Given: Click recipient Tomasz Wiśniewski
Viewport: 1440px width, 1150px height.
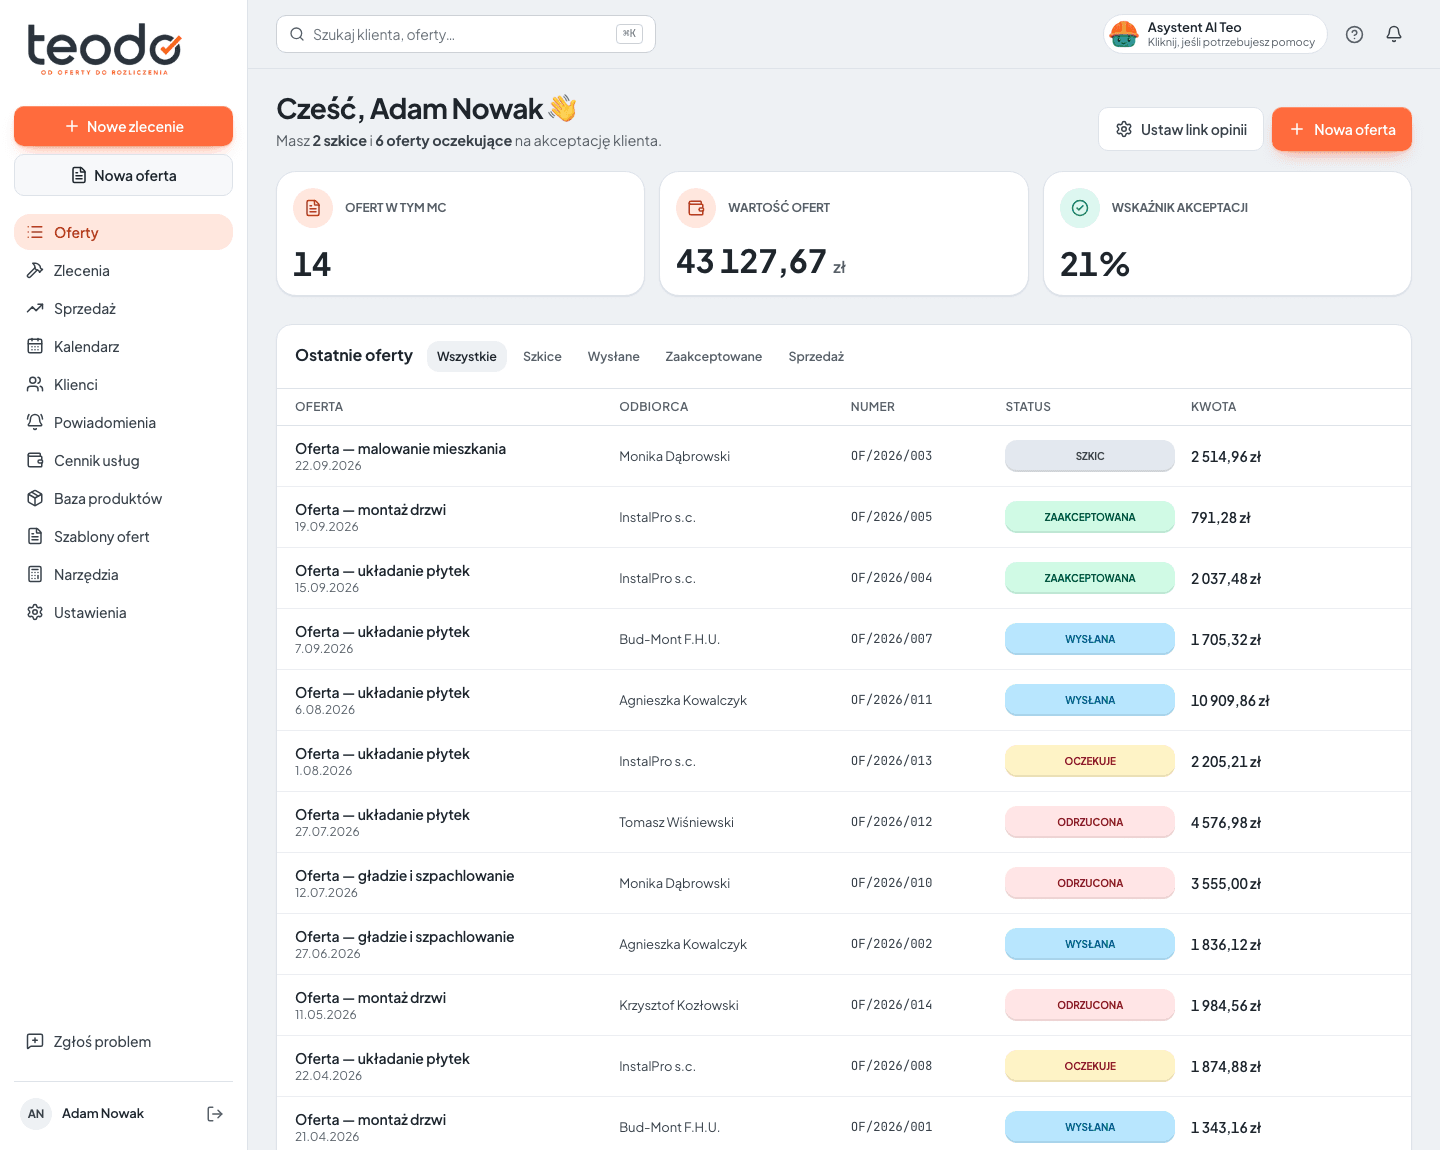Looking at the screenshot, I should click(x=676, y=823).
